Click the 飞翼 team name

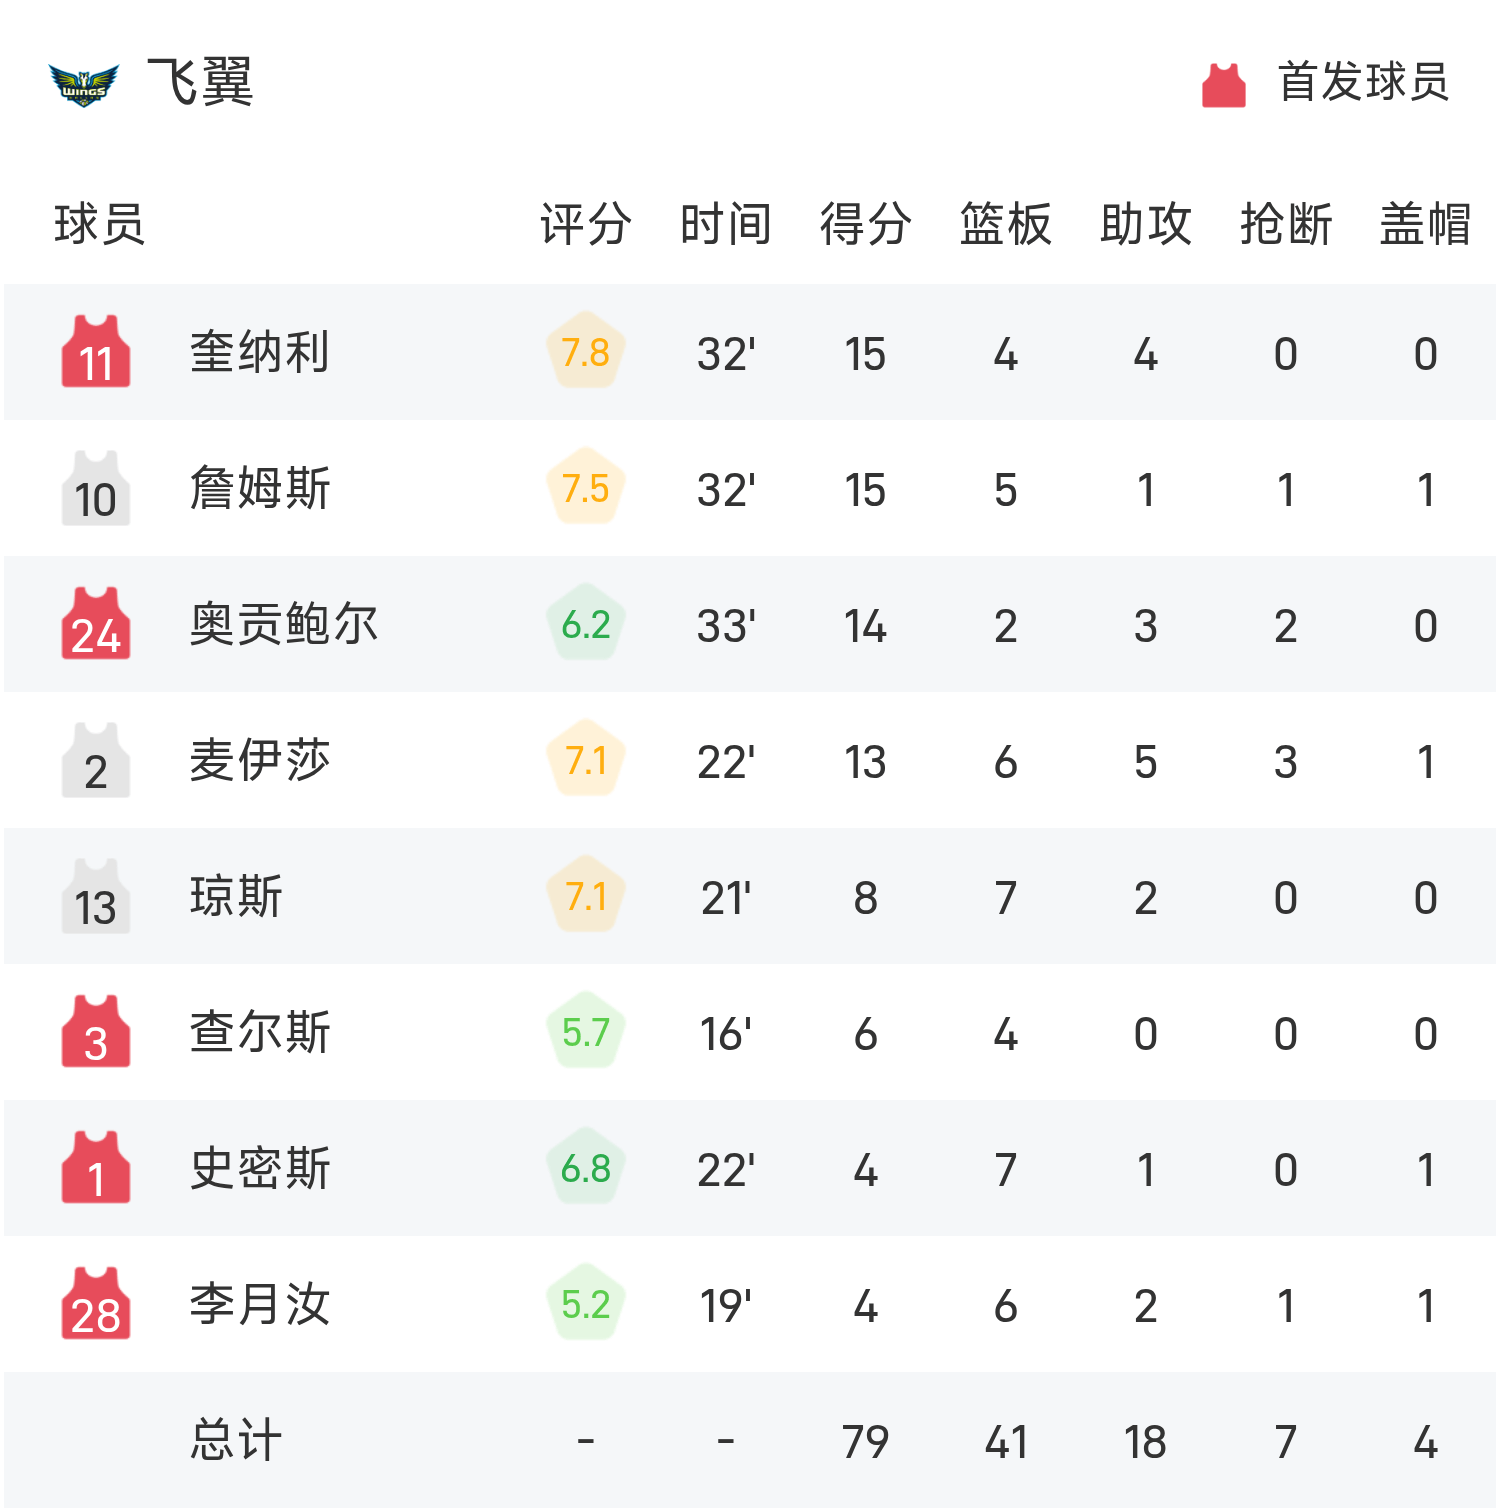point(200,82)
